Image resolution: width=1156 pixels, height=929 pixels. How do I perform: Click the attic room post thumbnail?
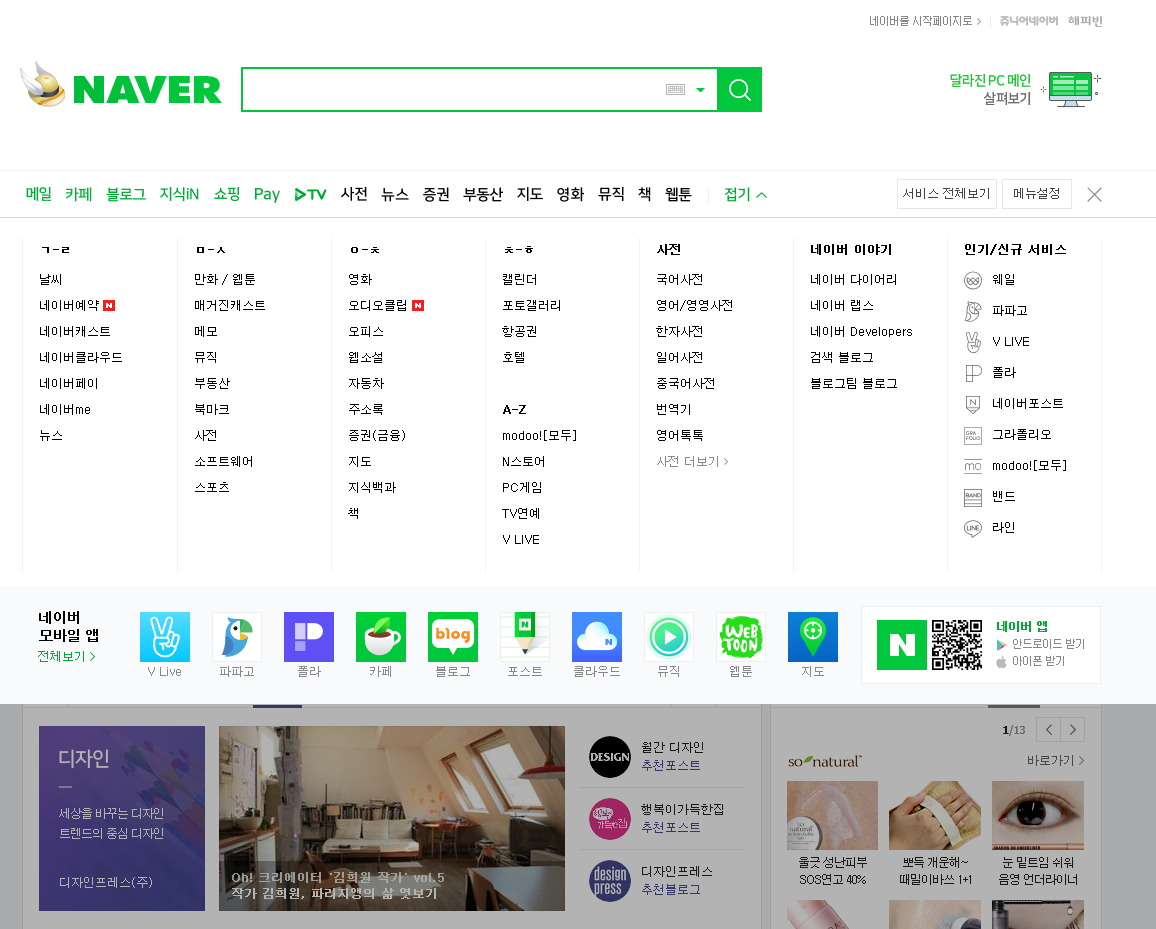pos(392,818)
